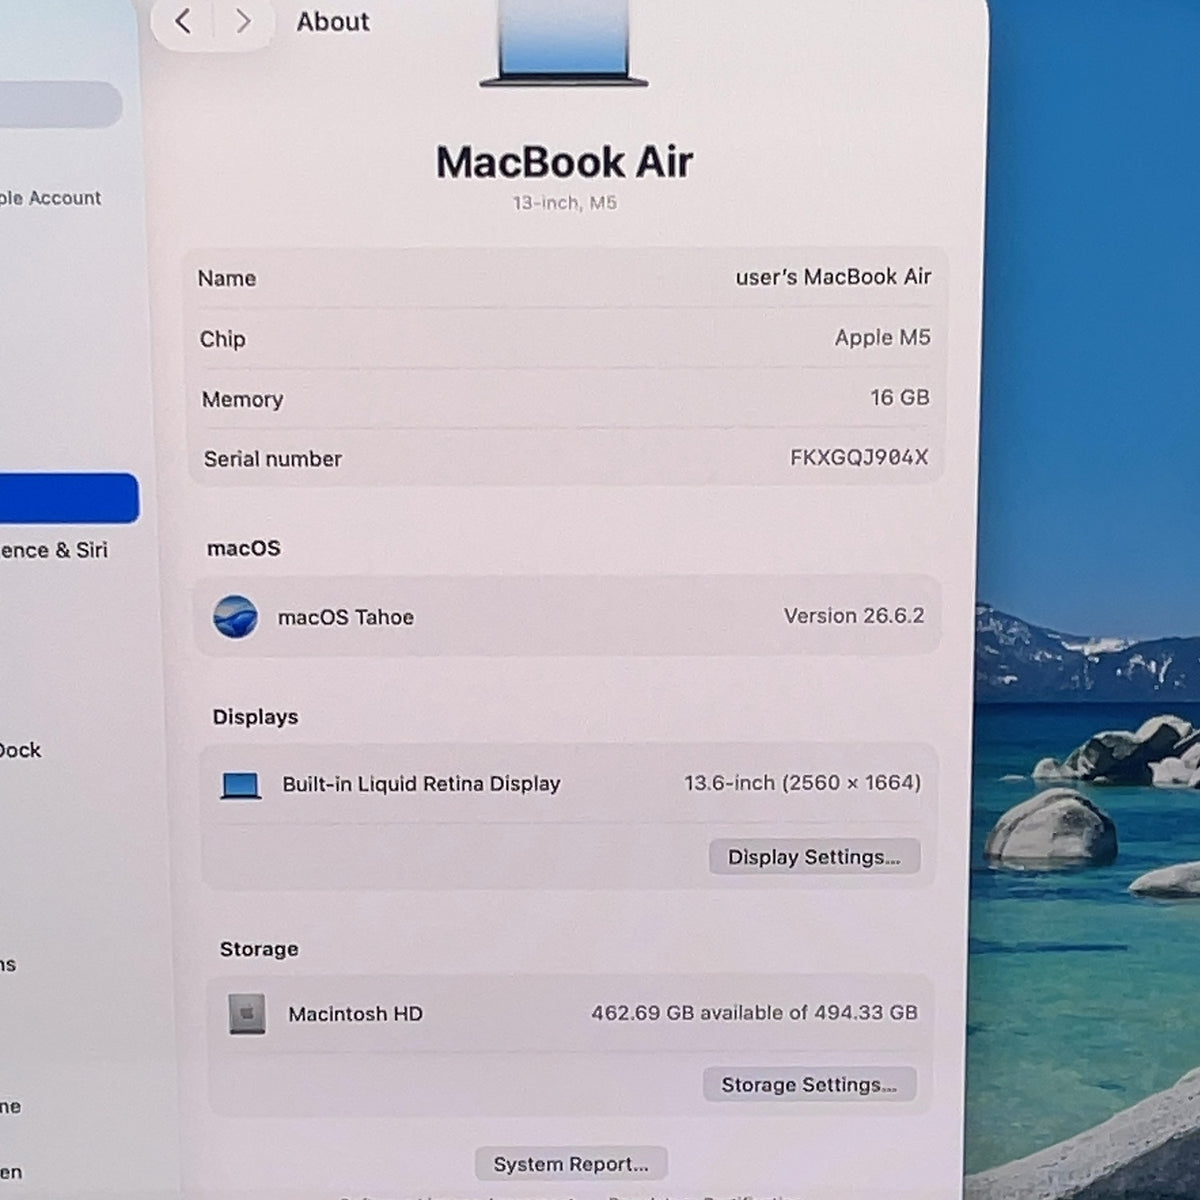This screenshot has height=1200, width=1200.
Task: Click the MacBook Air image at top
Action: click(x=564, y=42)
